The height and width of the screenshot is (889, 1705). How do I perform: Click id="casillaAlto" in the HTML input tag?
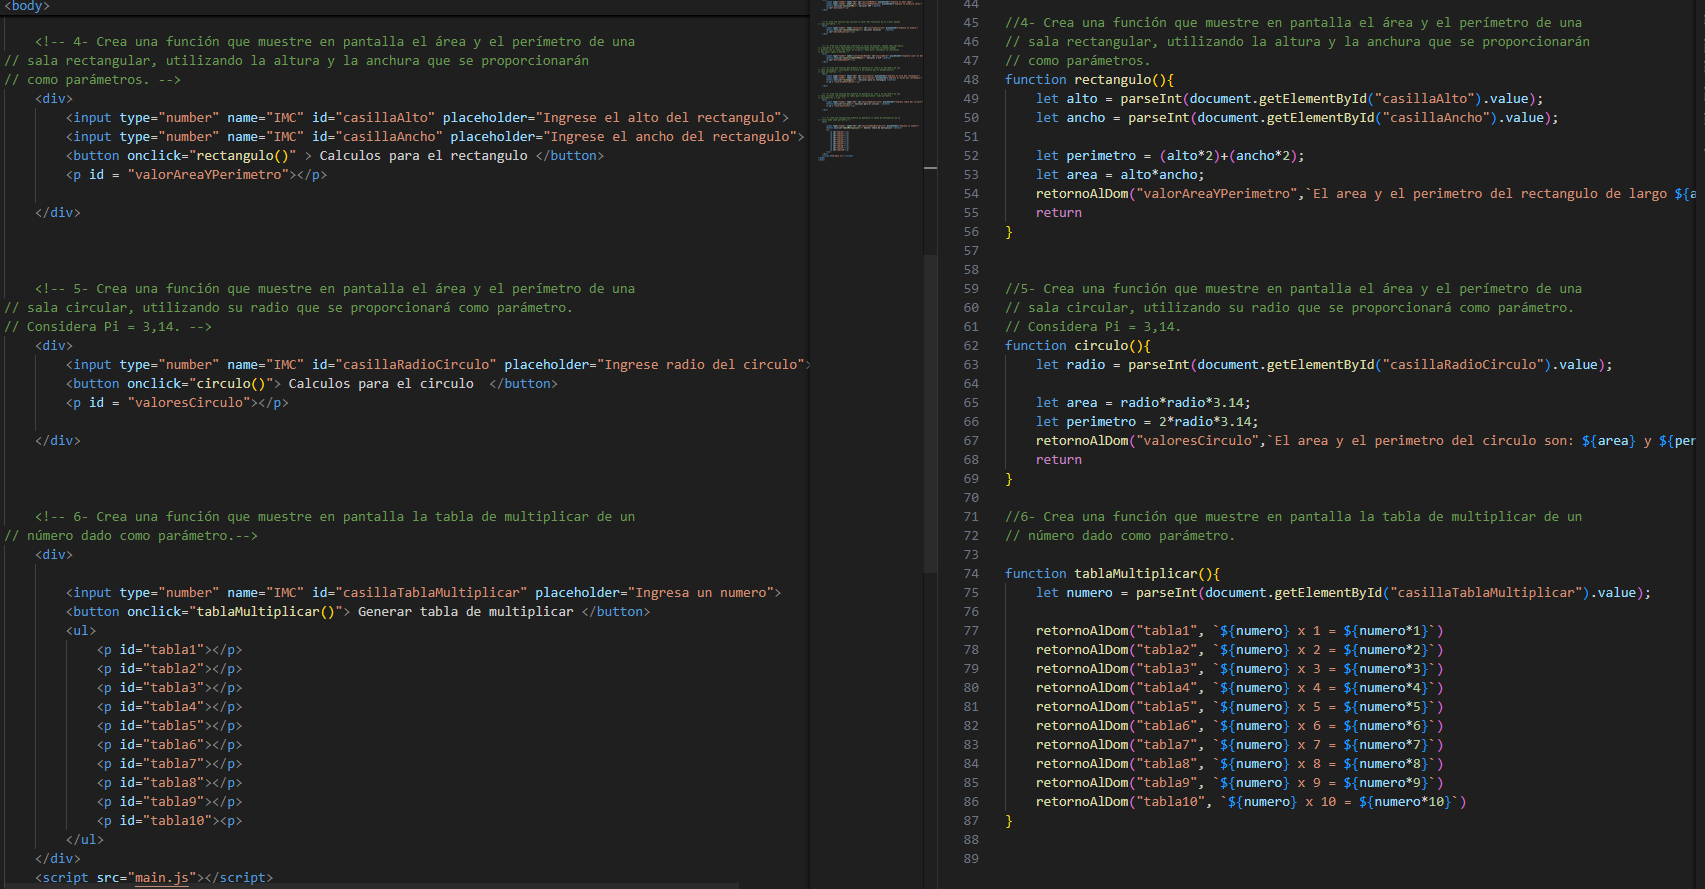point(373,118)
